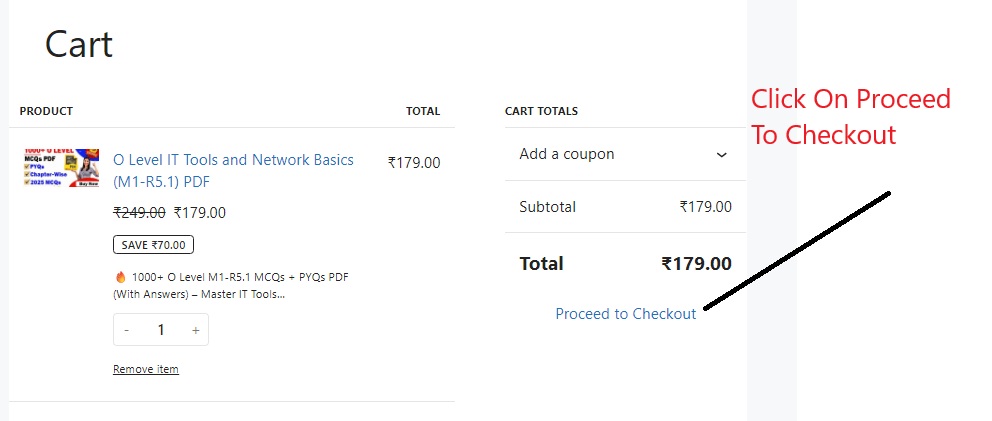The width and height of the screenshot is (992, 421).
Task: Click the Proceed to Checkout link
Action: tap(626, 313)
